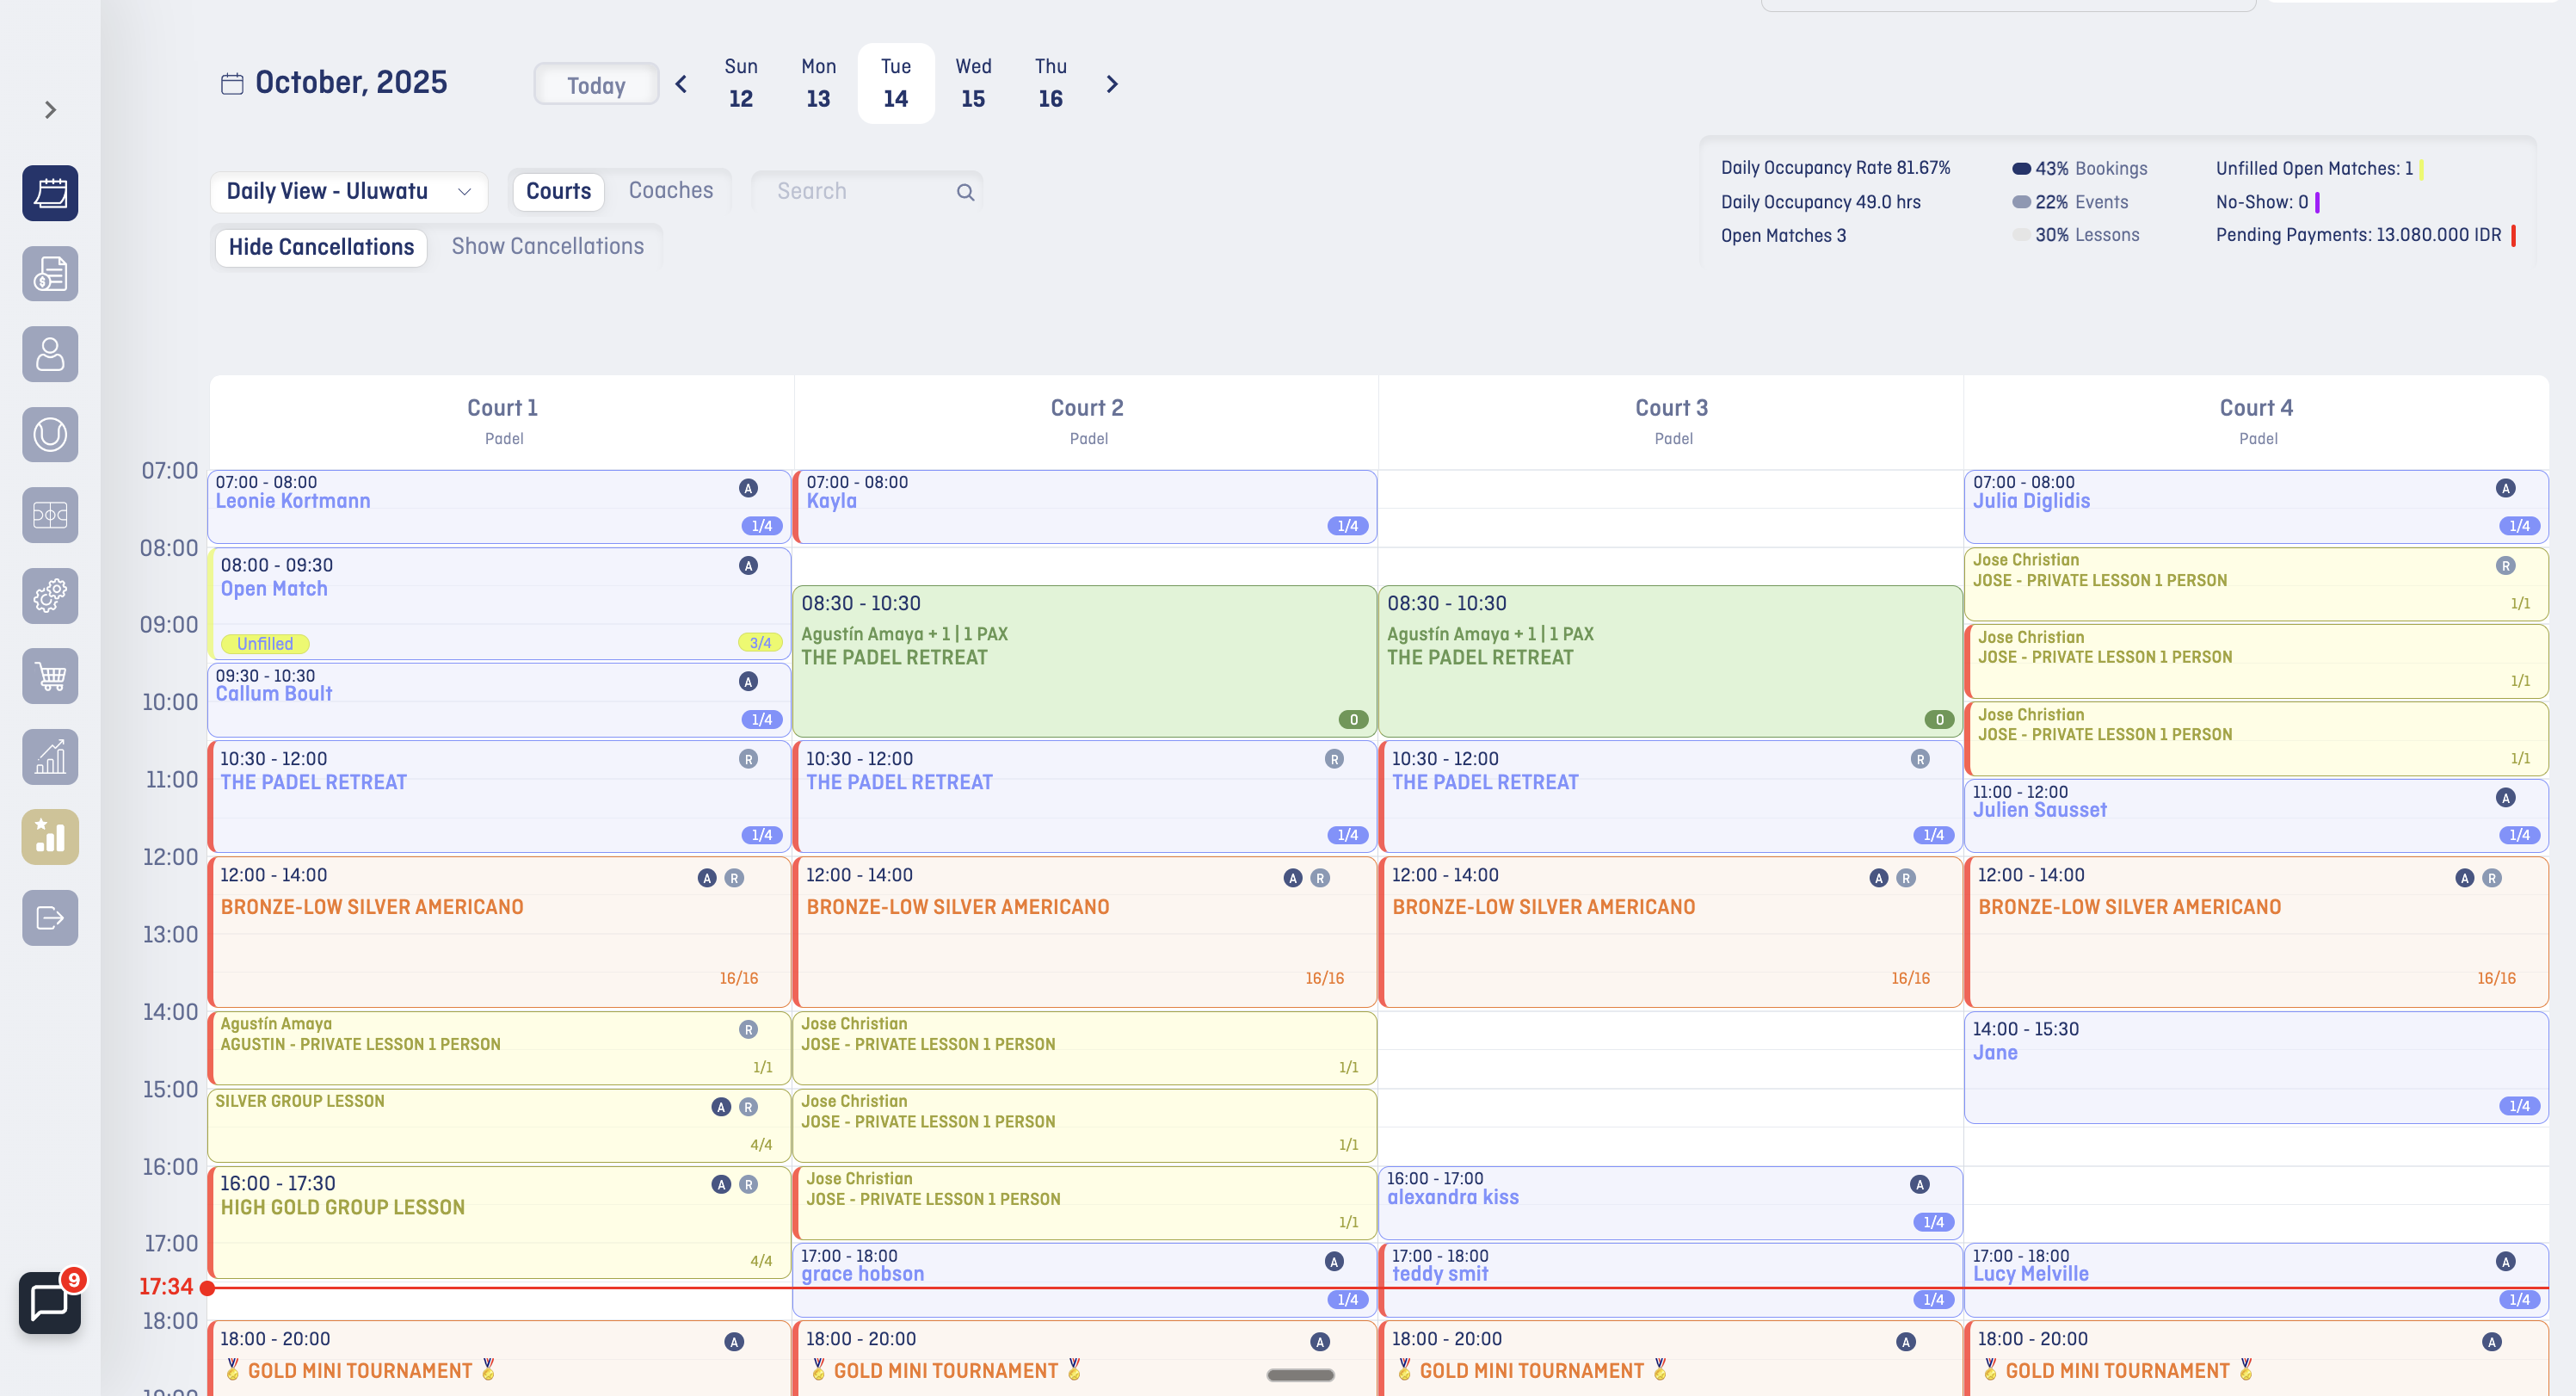
Task: Click the tennis ball sports icon
Action: (x=49, y=434)
